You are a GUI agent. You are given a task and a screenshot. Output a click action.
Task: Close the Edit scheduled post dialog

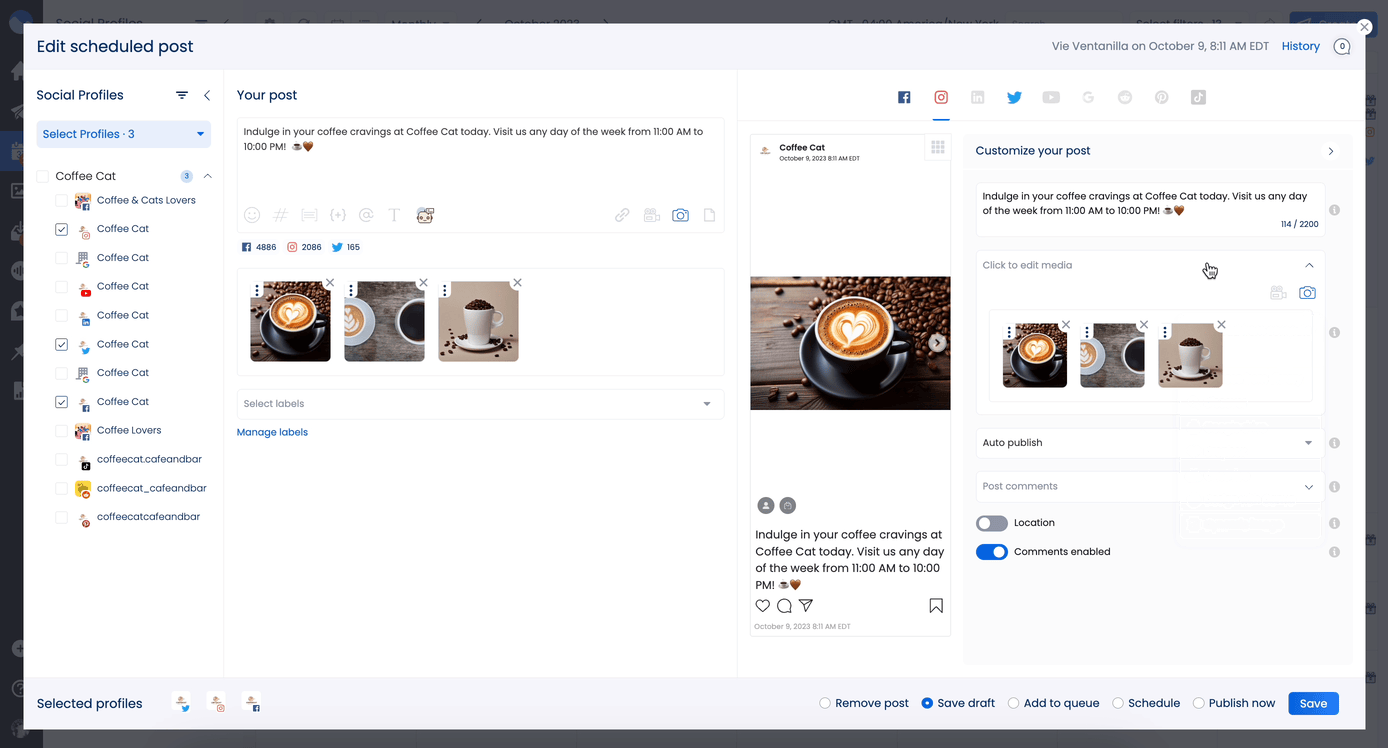click(1364, 27)
